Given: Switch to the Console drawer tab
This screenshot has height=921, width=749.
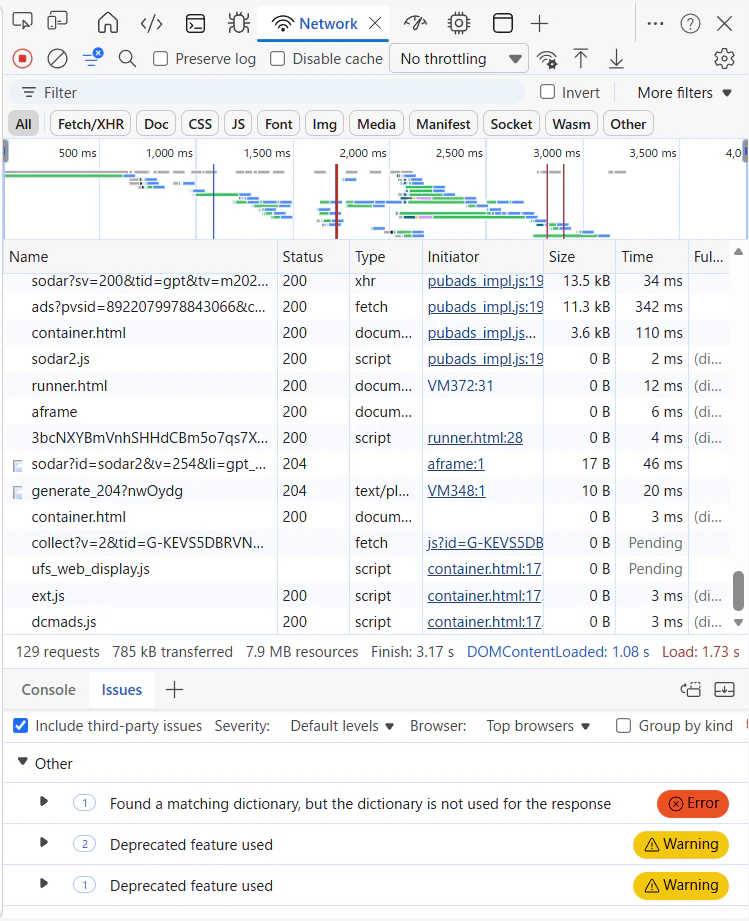Looking at the screenshot, I should click(48, 690).
